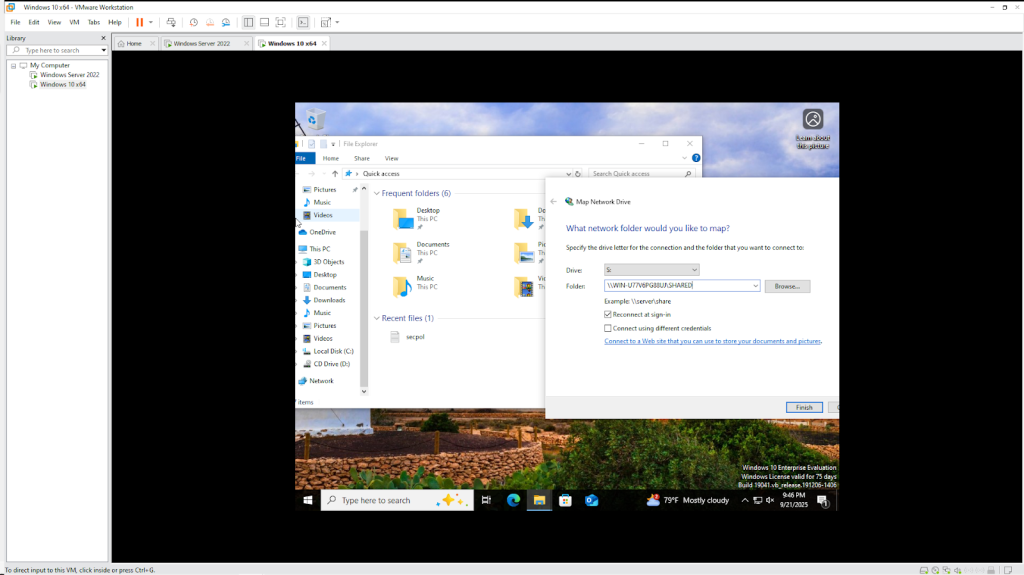Open Microsoft Edge from the guest taskbar
Screen dimensions: 1024x575
[513, 500]
